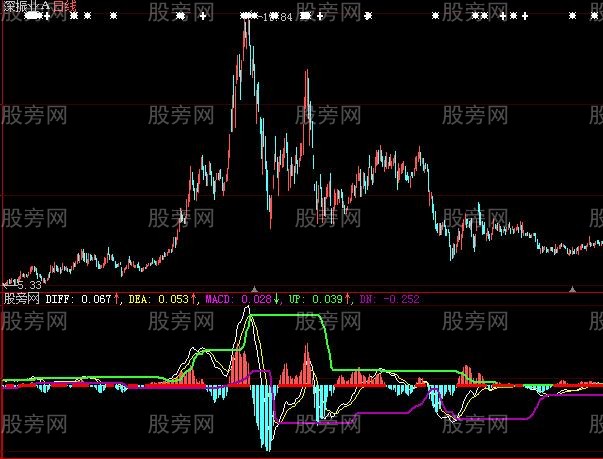Viewport: 603px width, 459px height.
Task: Click the 15.33 low price marker
Action: (x=20, y=284)
